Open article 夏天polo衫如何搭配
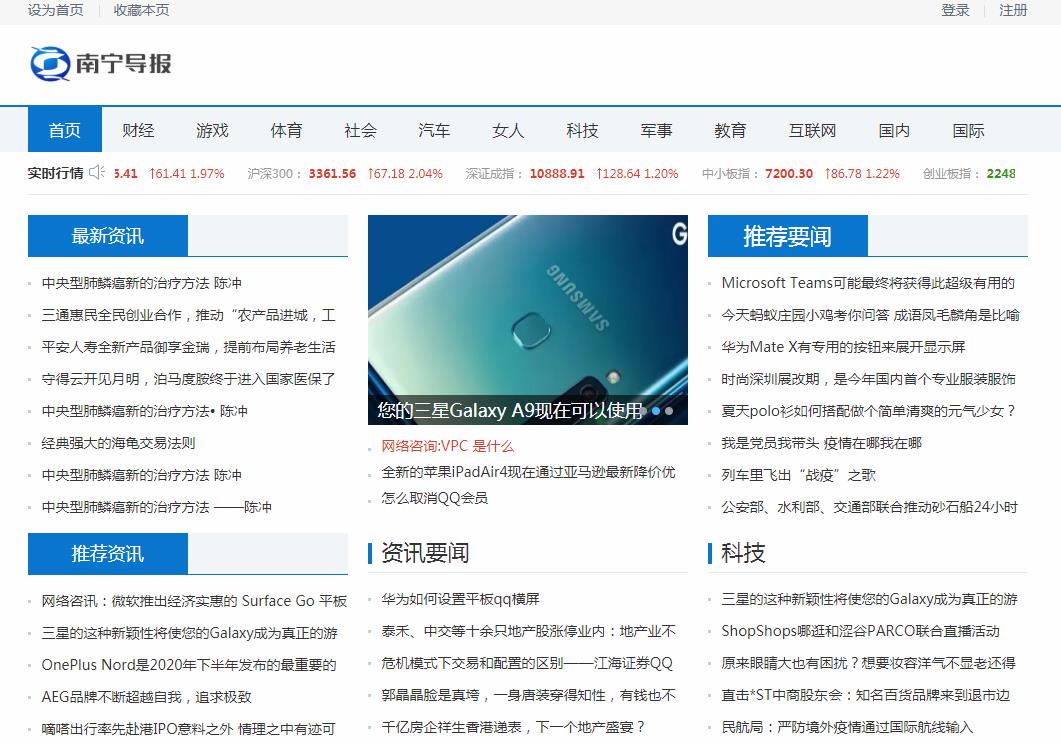This screenshot has height=744, width=1061. point(868,411)
